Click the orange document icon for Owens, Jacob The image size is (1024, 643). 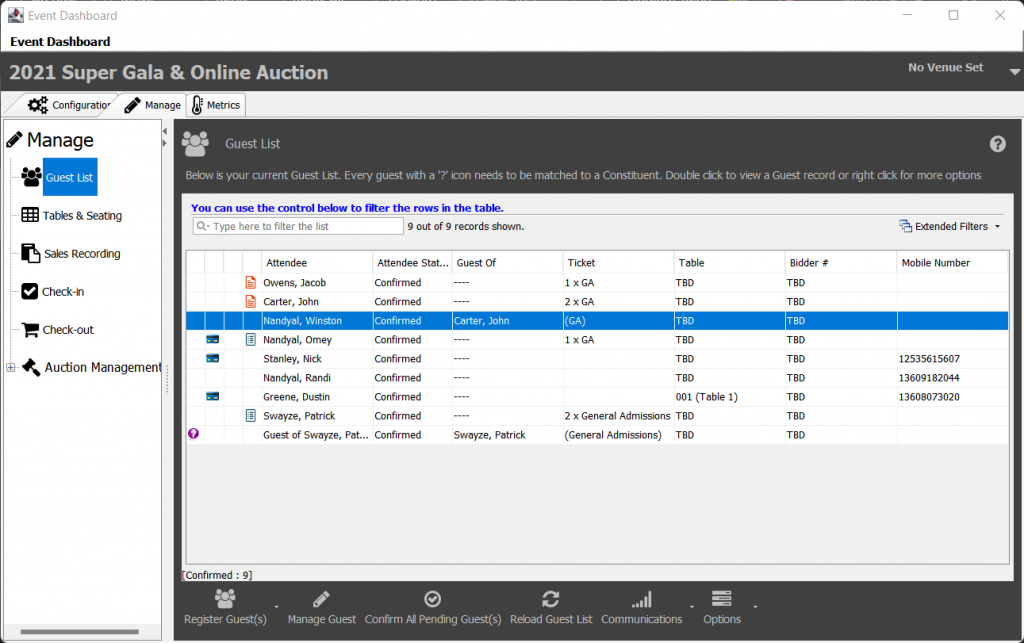pos(251,283)
